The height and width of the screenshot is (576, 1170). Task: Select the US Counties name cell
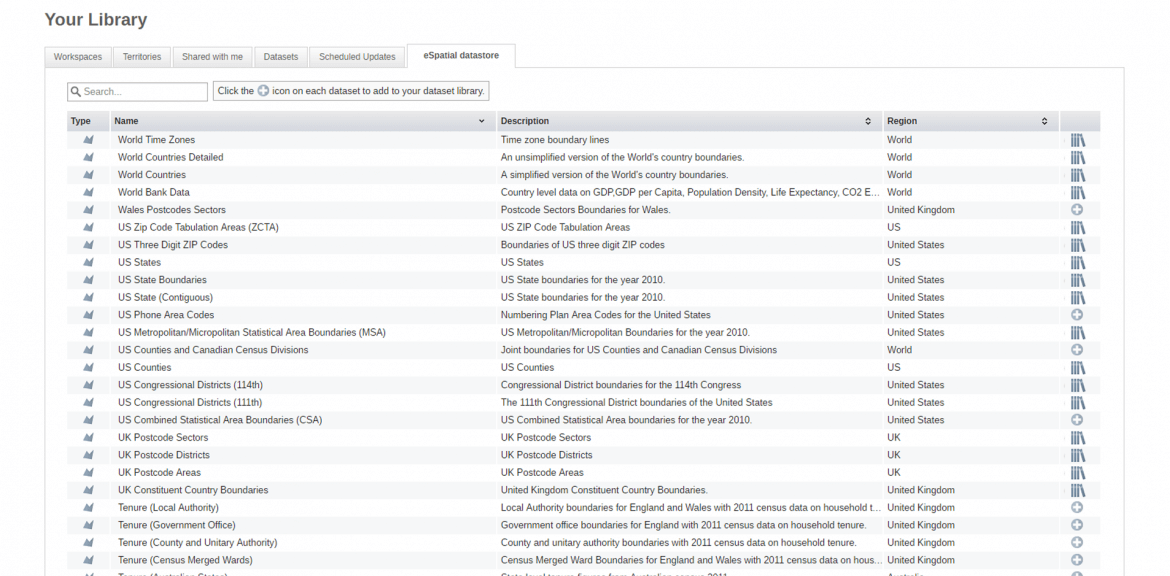coord(303,368)
